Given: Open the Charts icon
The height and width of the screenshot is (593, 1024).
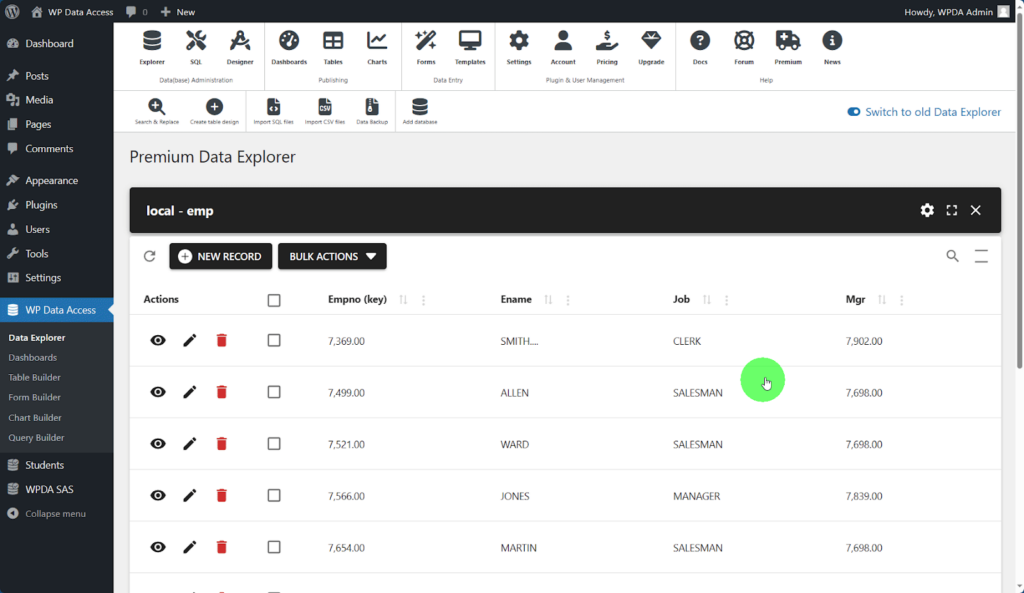Looking at the screenshot, I should point(377,41).
